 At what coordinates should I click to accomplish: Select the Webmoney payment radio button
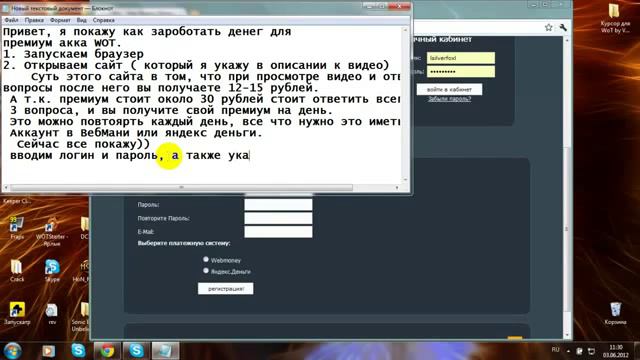point(206,259)
